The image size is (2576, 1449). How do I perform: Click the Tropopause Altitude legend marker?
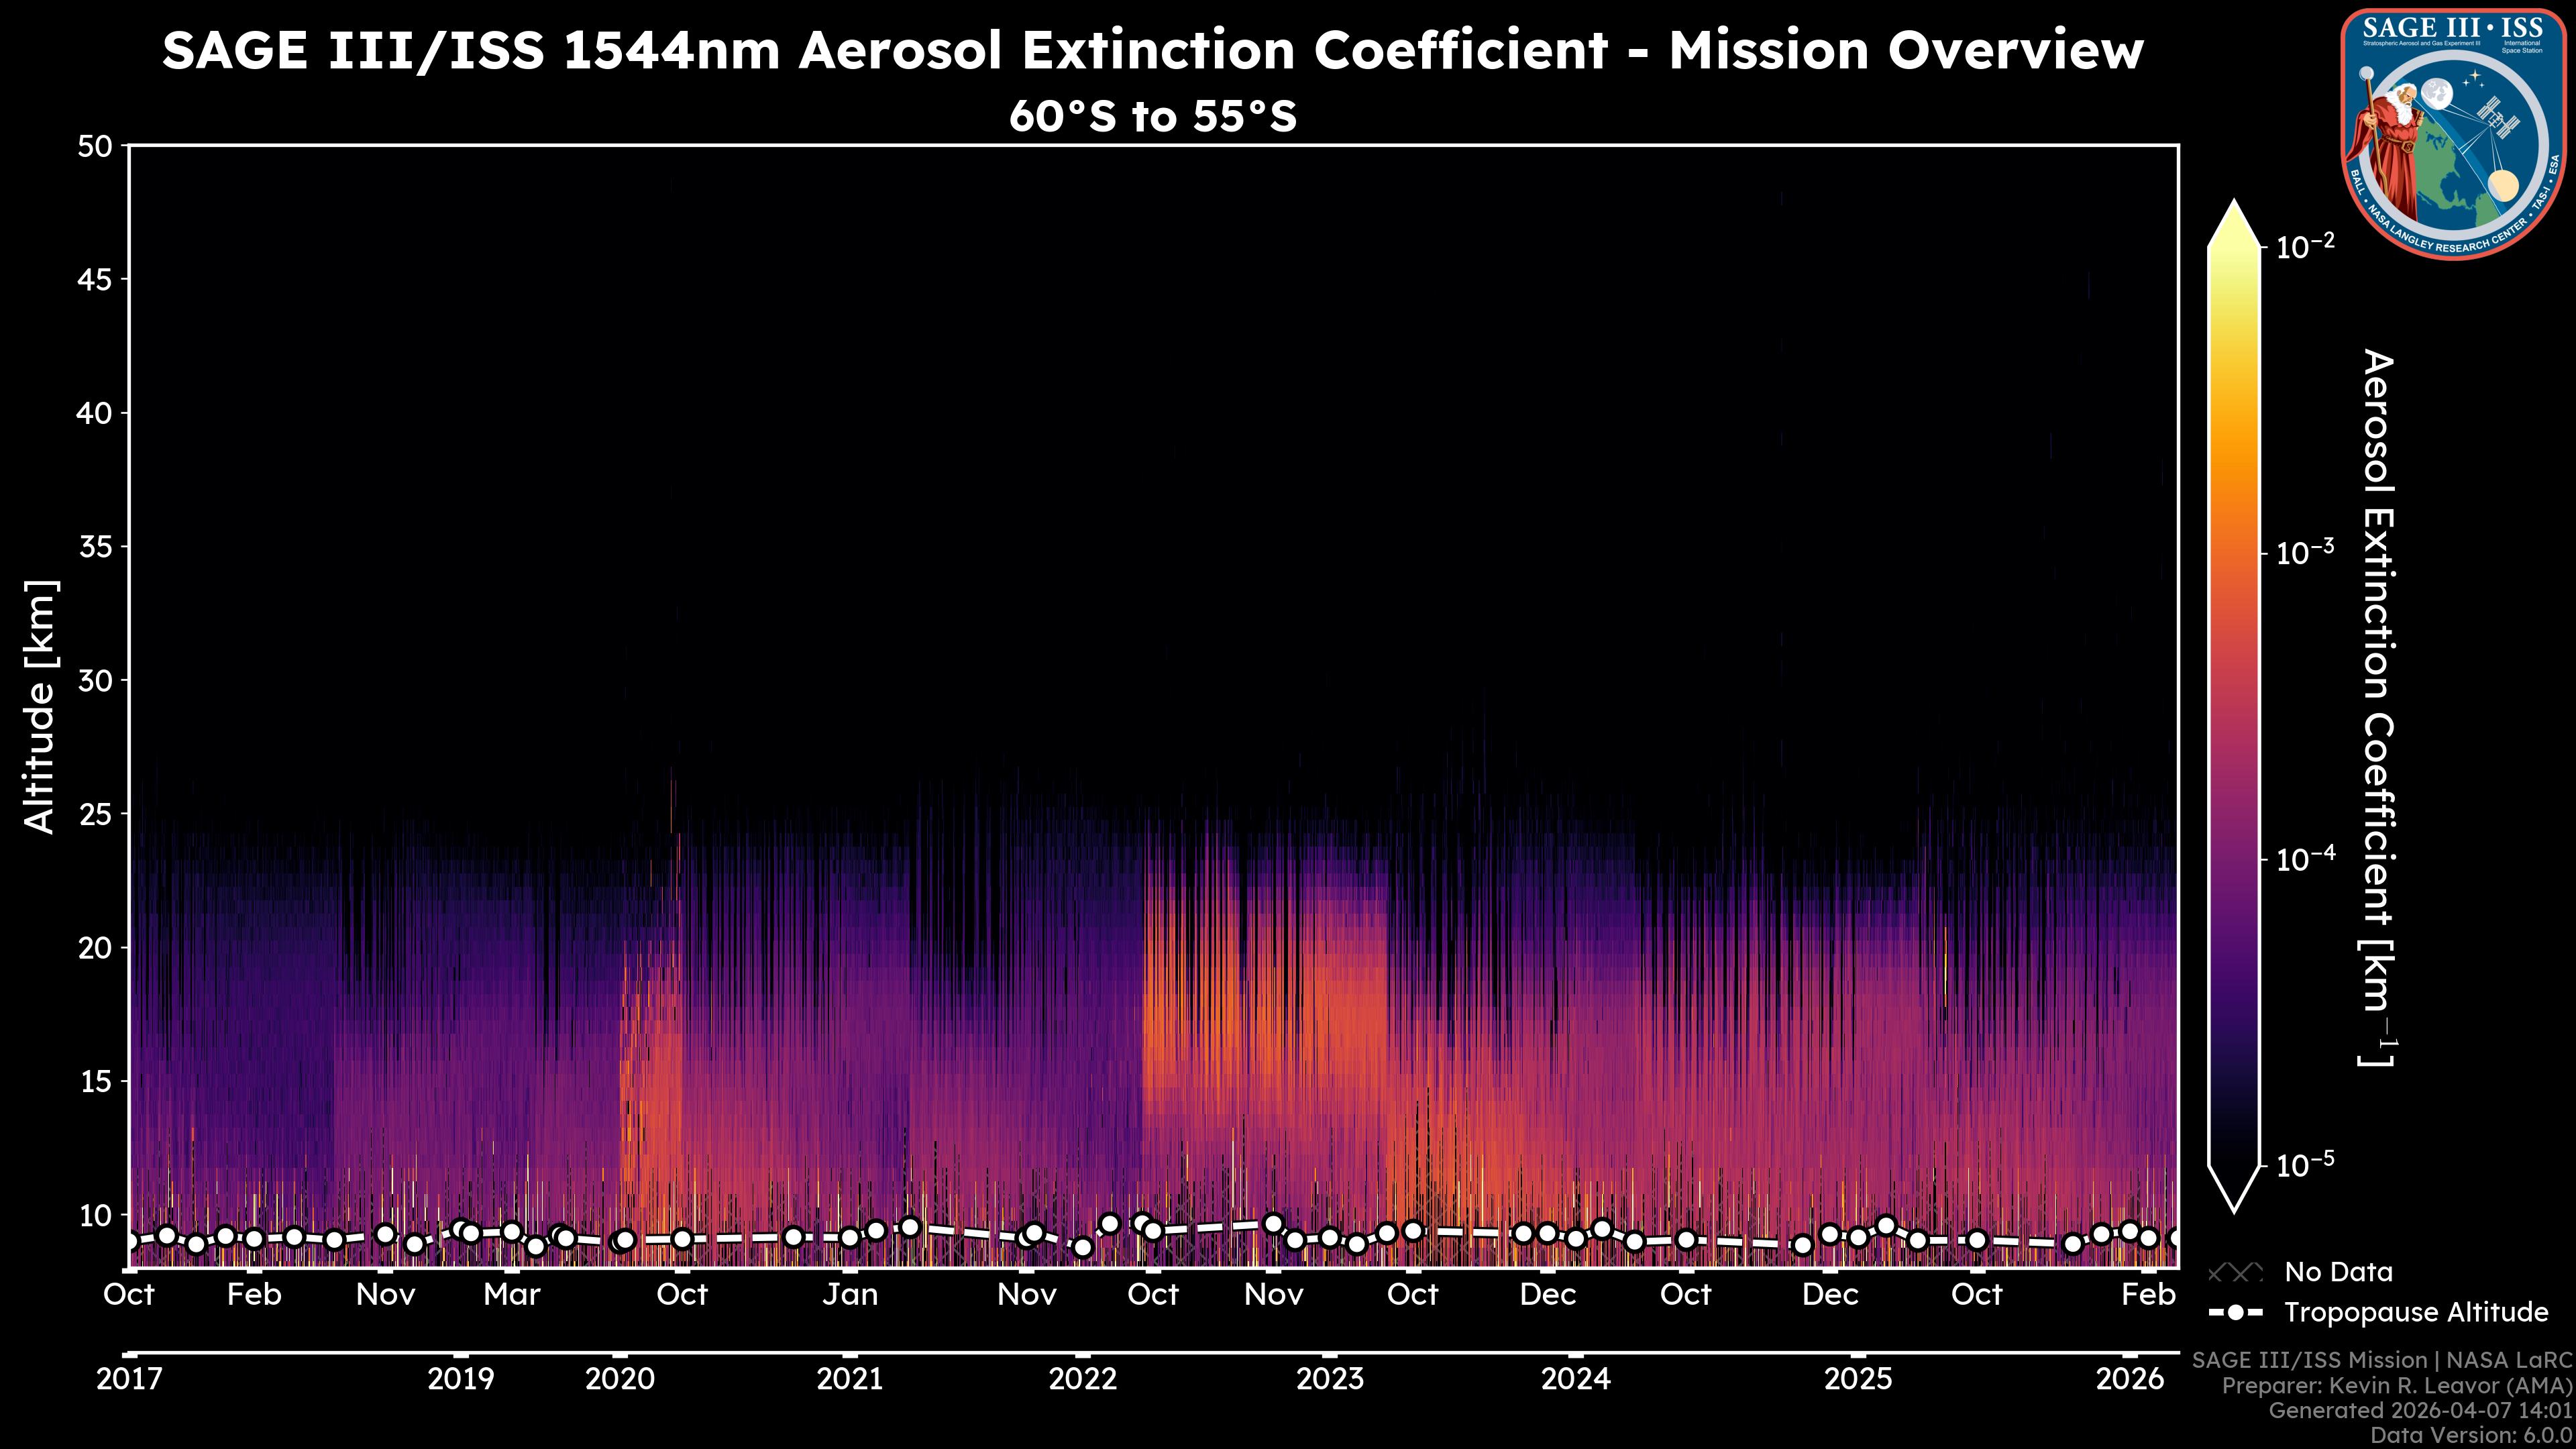(2235, 1312)
